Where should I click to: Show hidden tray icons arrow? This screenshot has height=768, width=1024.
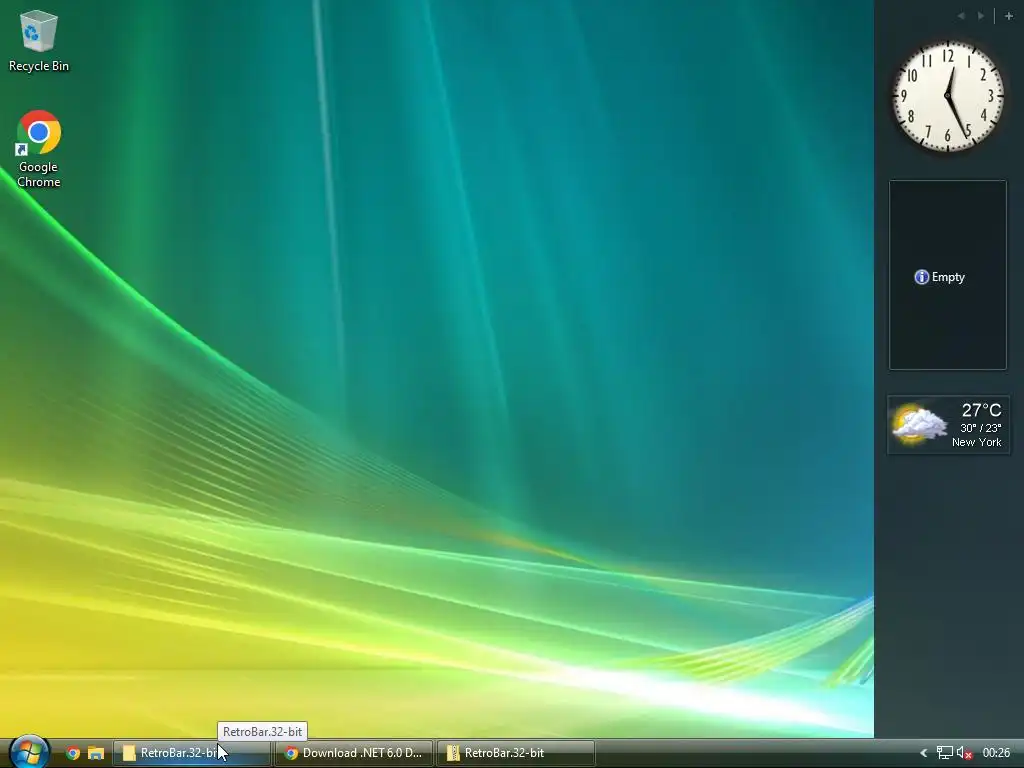pos(923,753)
